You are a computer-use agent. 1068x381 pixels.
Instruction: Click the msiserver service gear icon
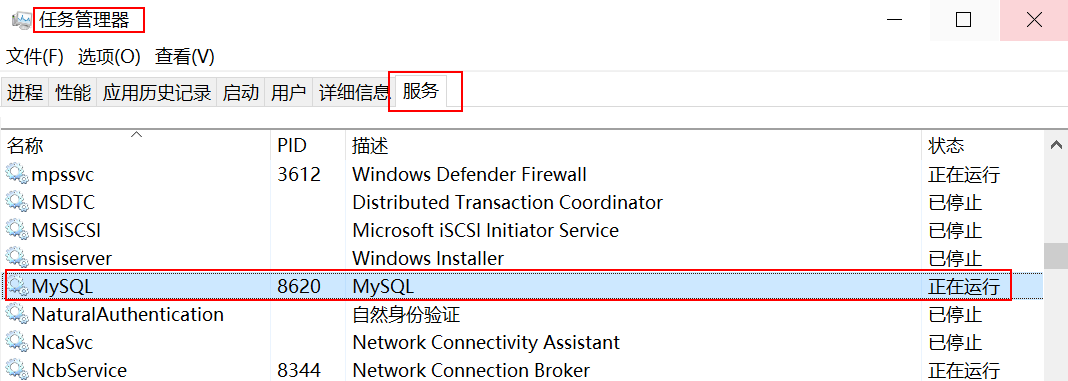16,258
